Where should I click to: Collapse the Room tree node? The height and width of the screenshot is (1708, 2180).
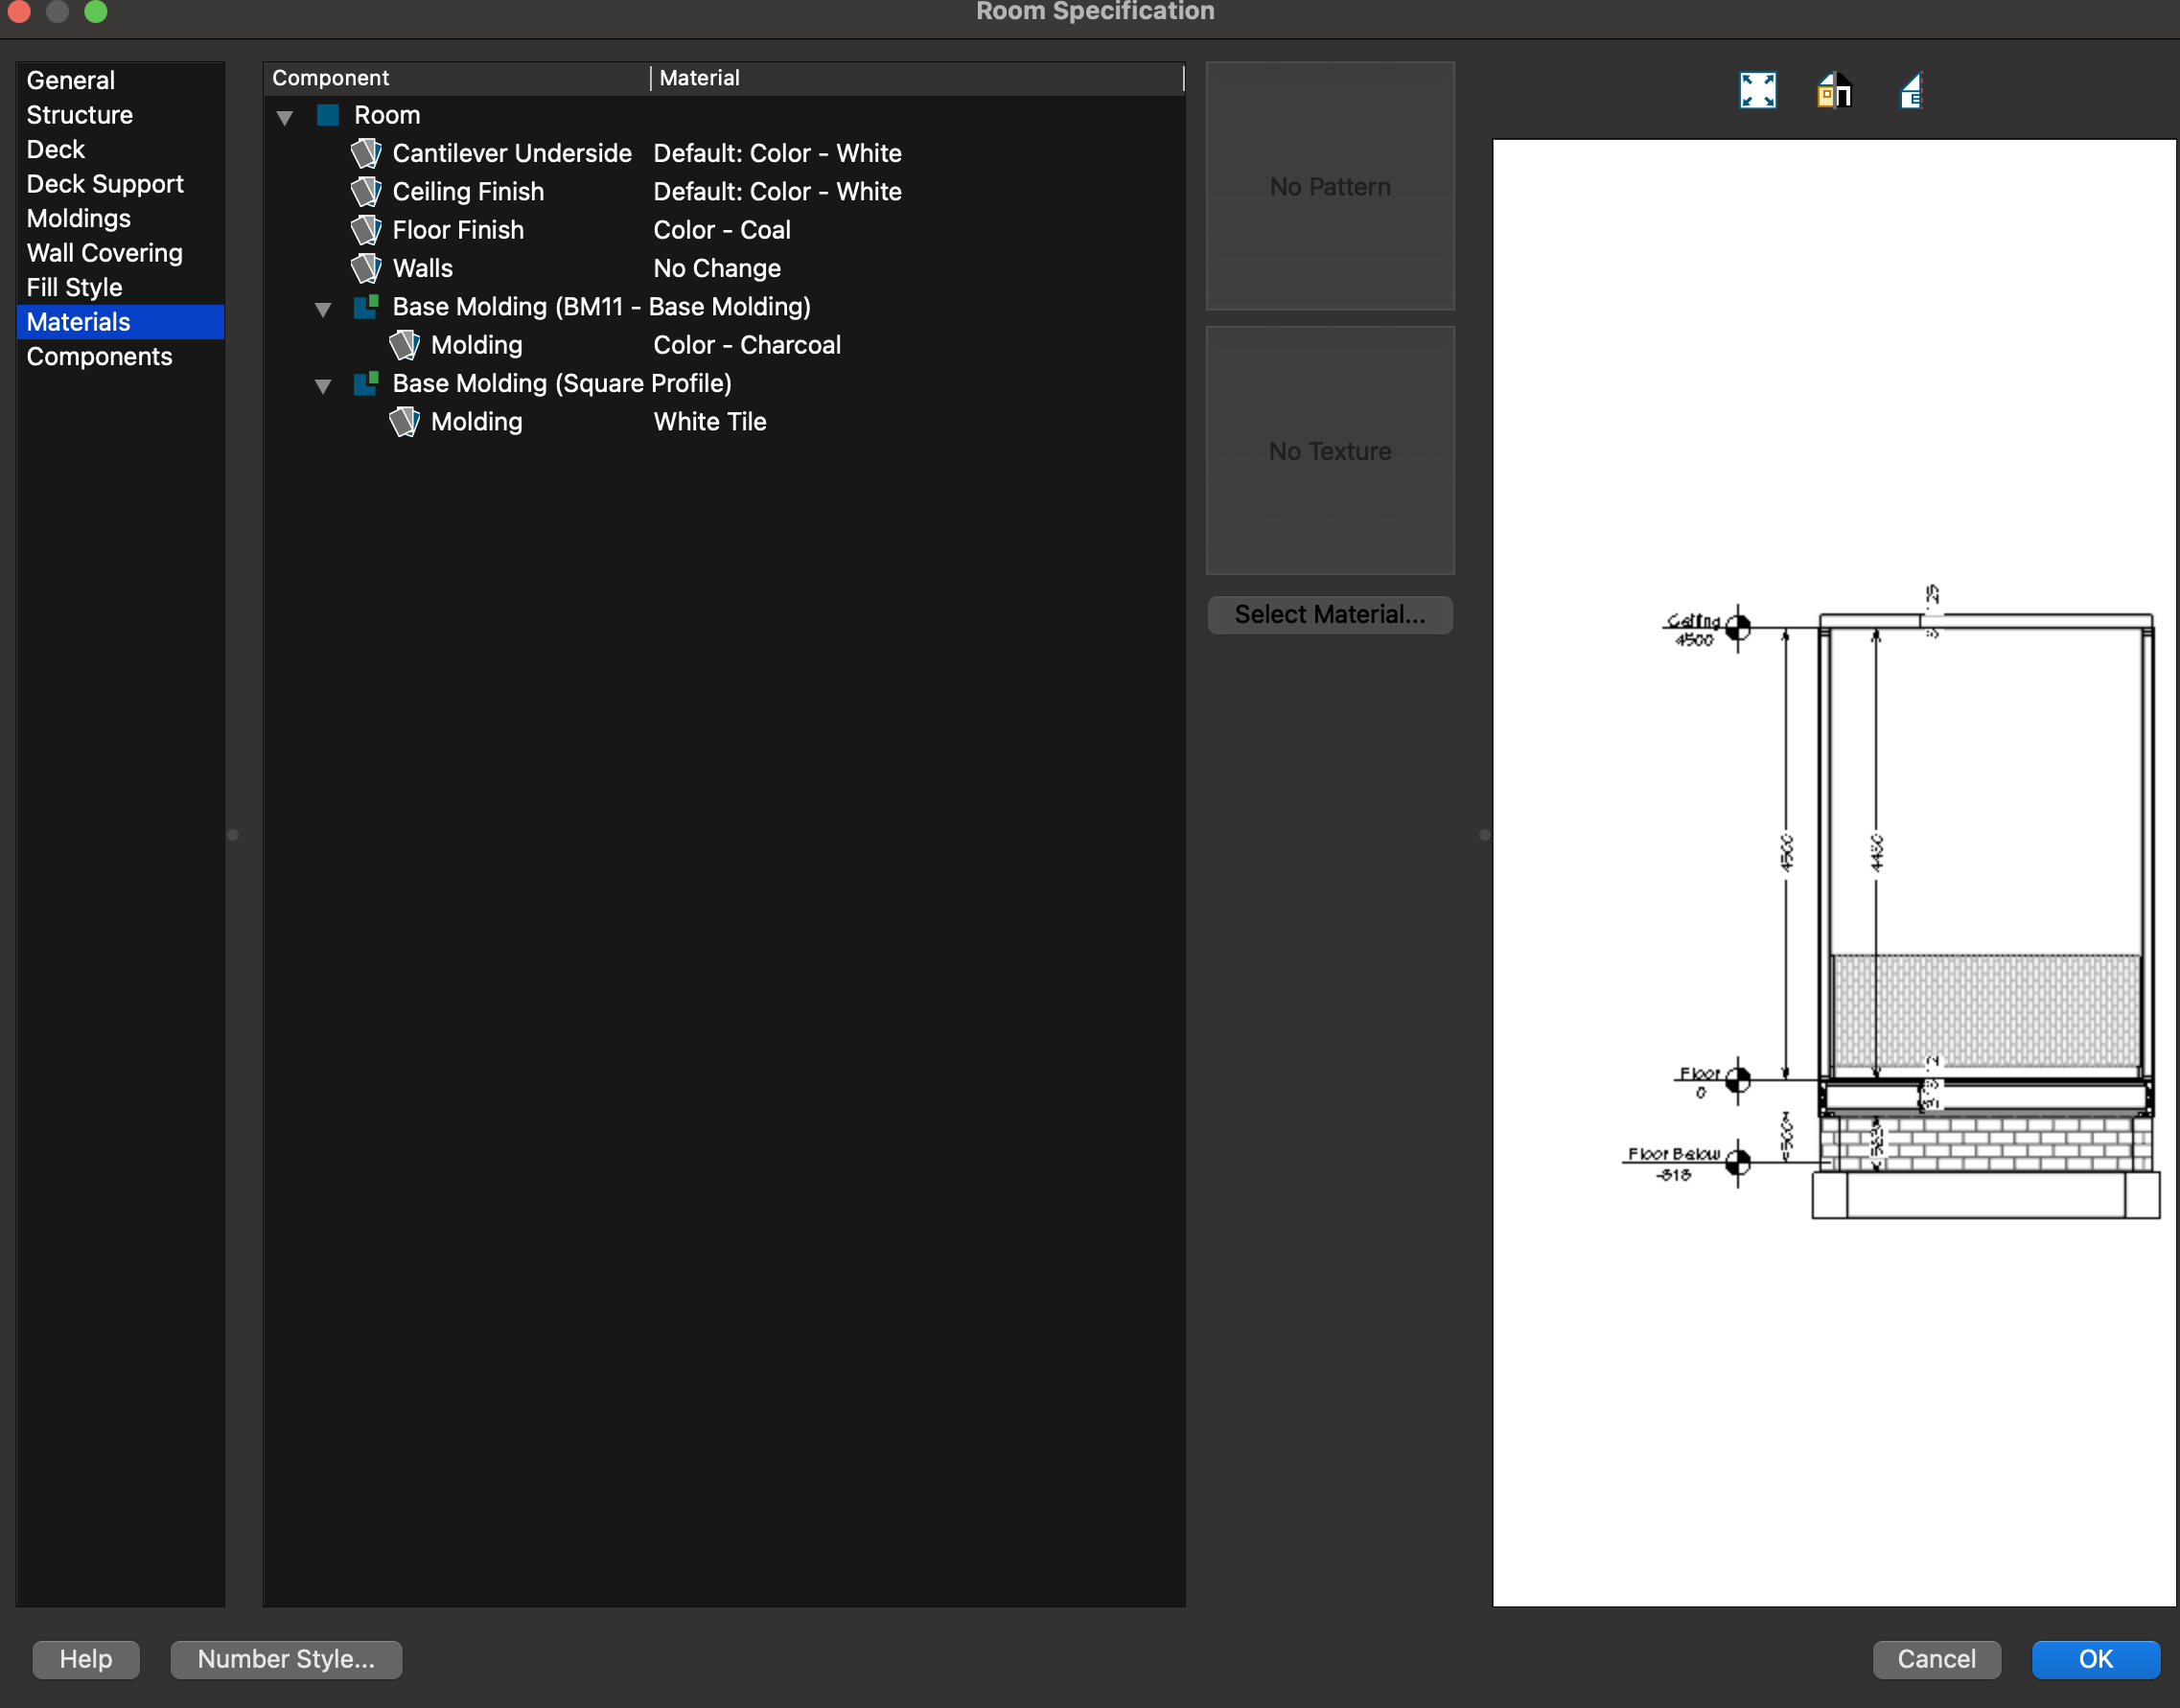[x=285, y=117]
